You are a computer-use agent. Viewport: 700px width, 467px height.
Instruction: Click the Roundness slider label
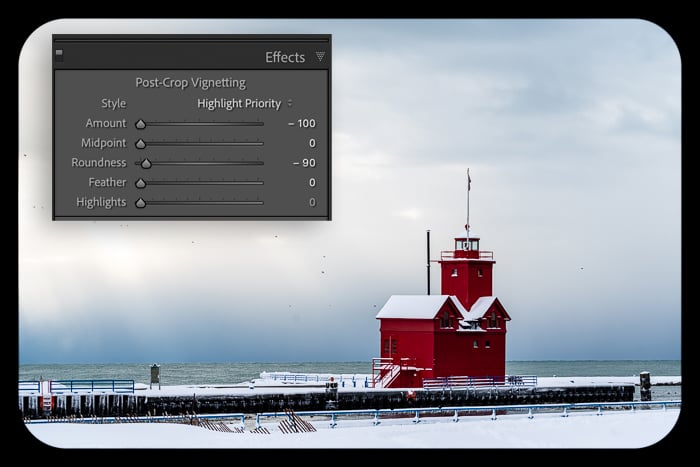pos(98,162)
